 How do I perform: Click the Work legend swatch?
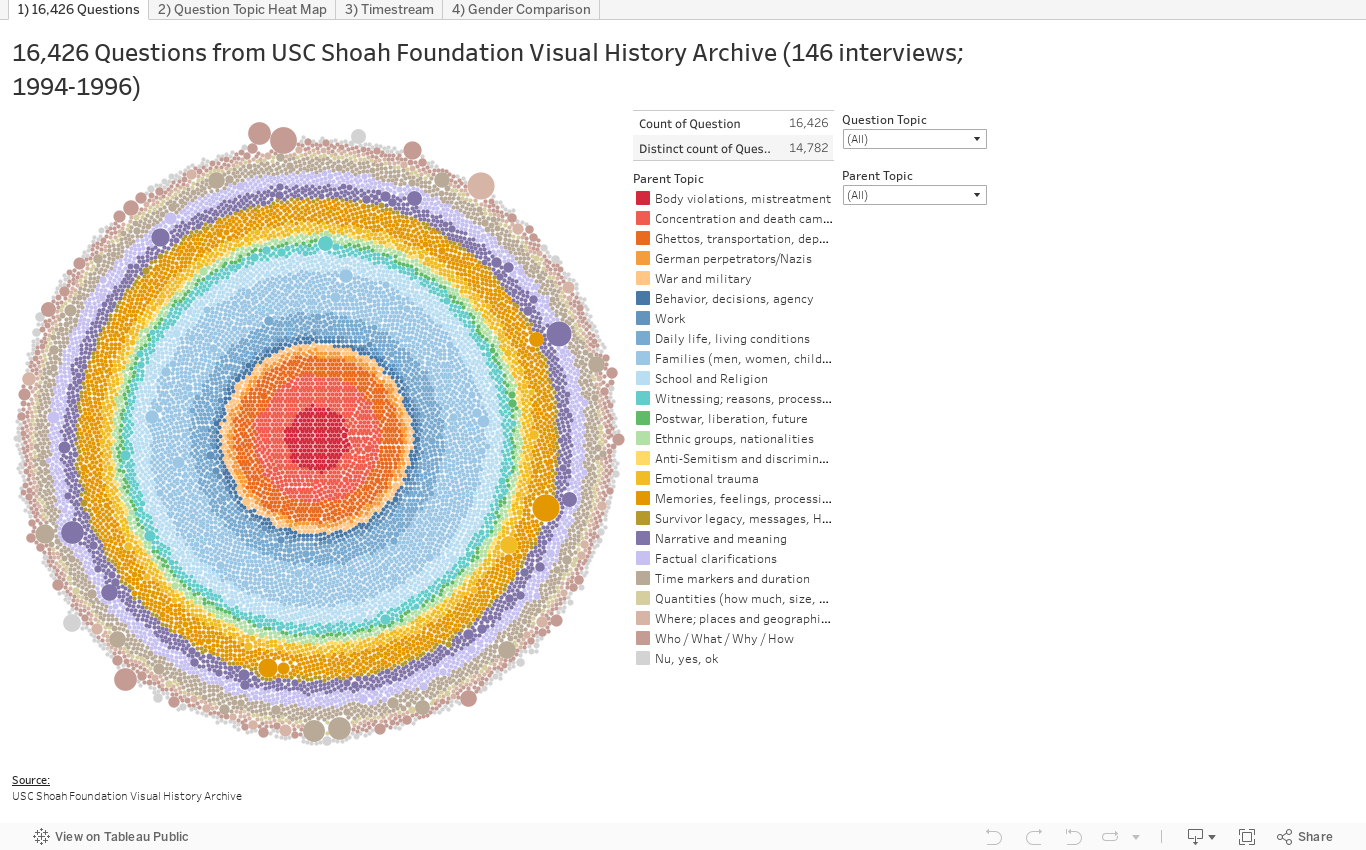(643, 319)
